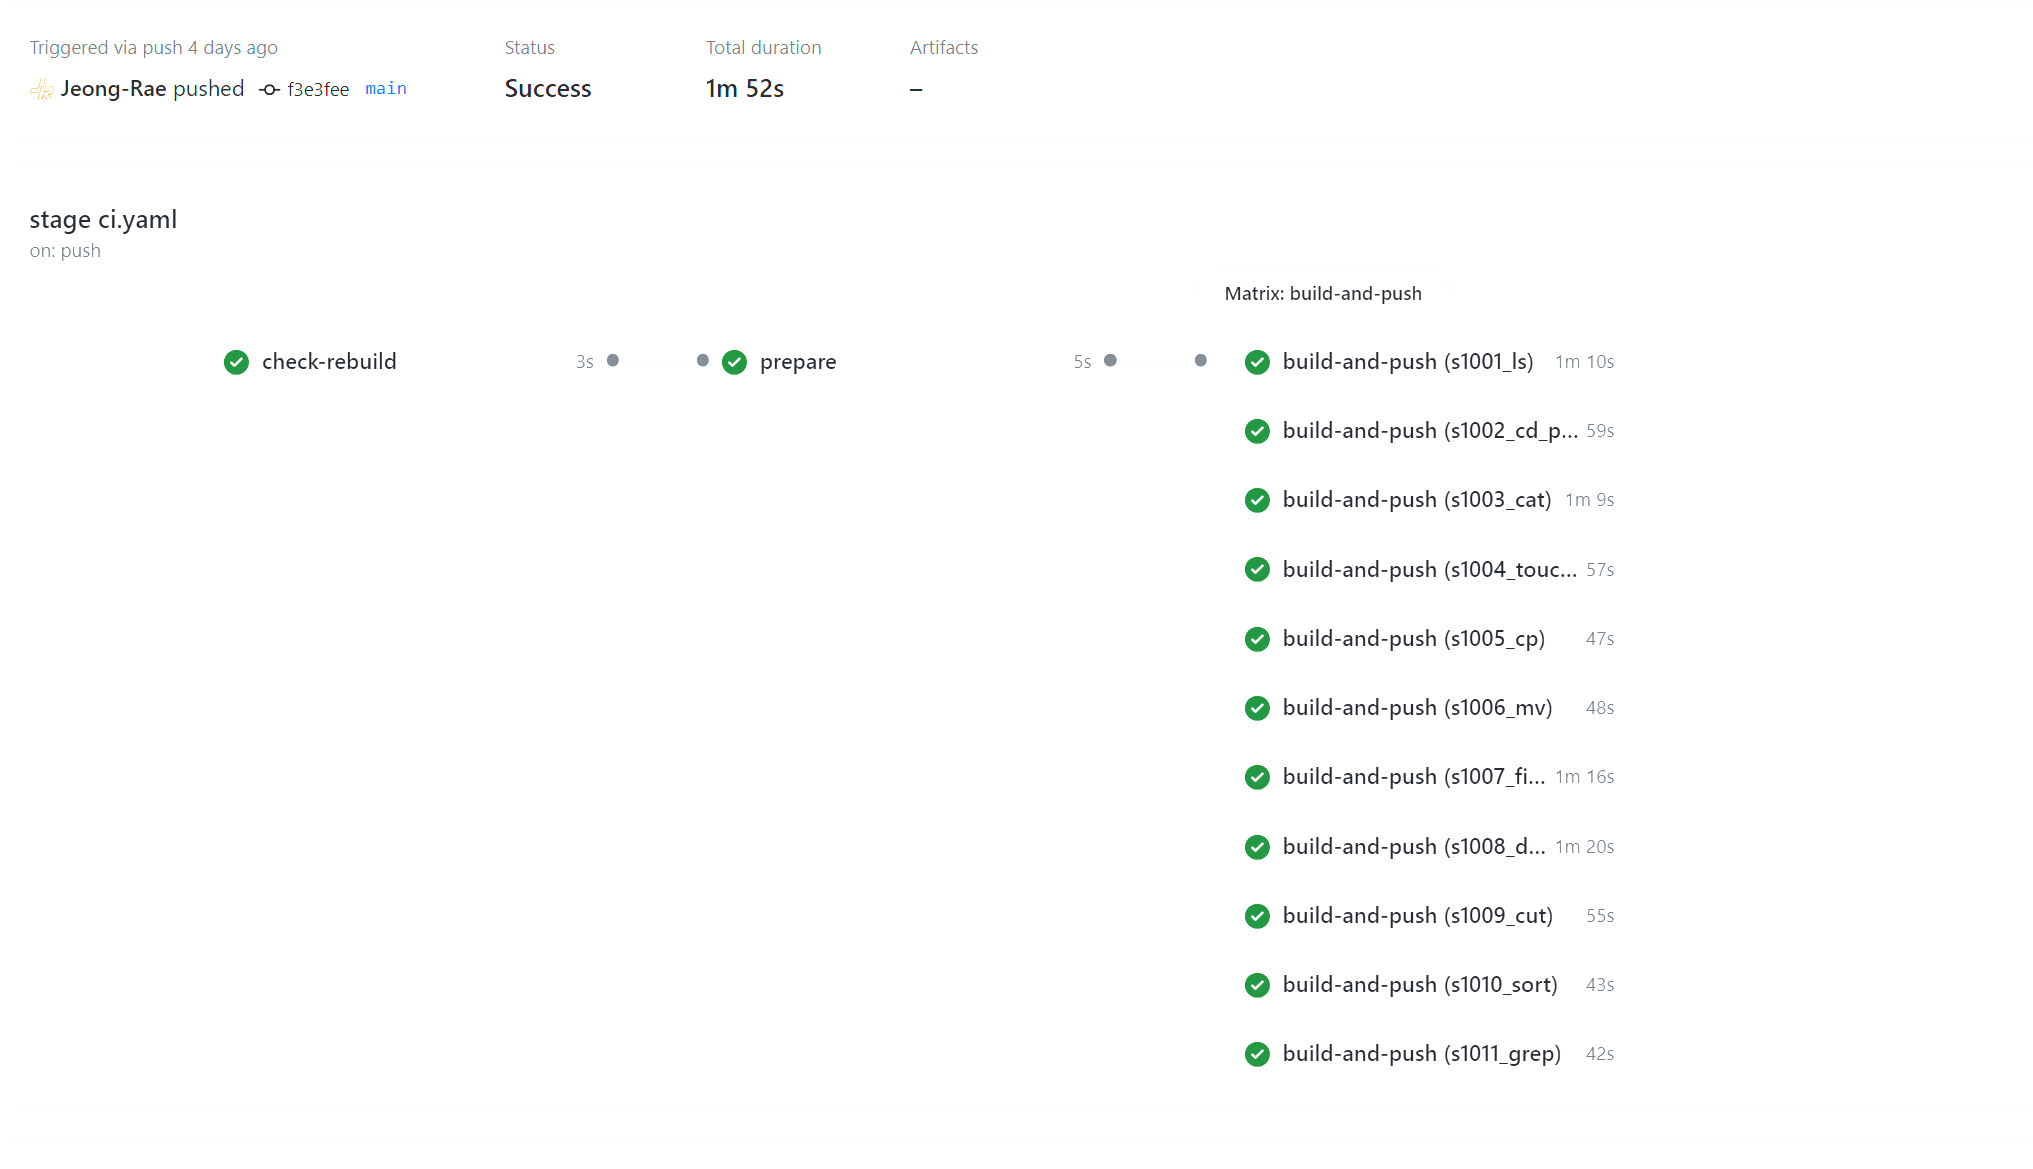Select the success icon for build-and-push (s1005_cp)

[x=1257, y=639]
